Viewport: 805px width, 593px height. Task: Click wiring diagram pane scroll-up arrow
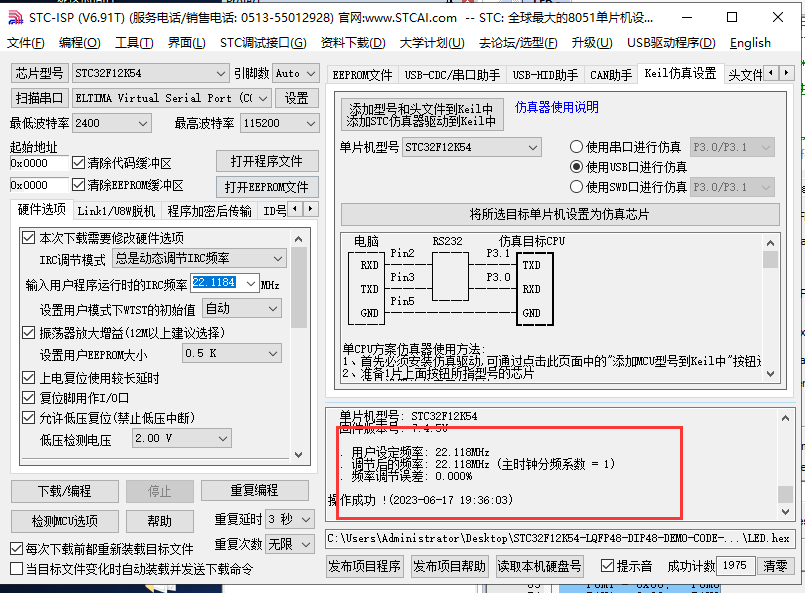[770, 243]
